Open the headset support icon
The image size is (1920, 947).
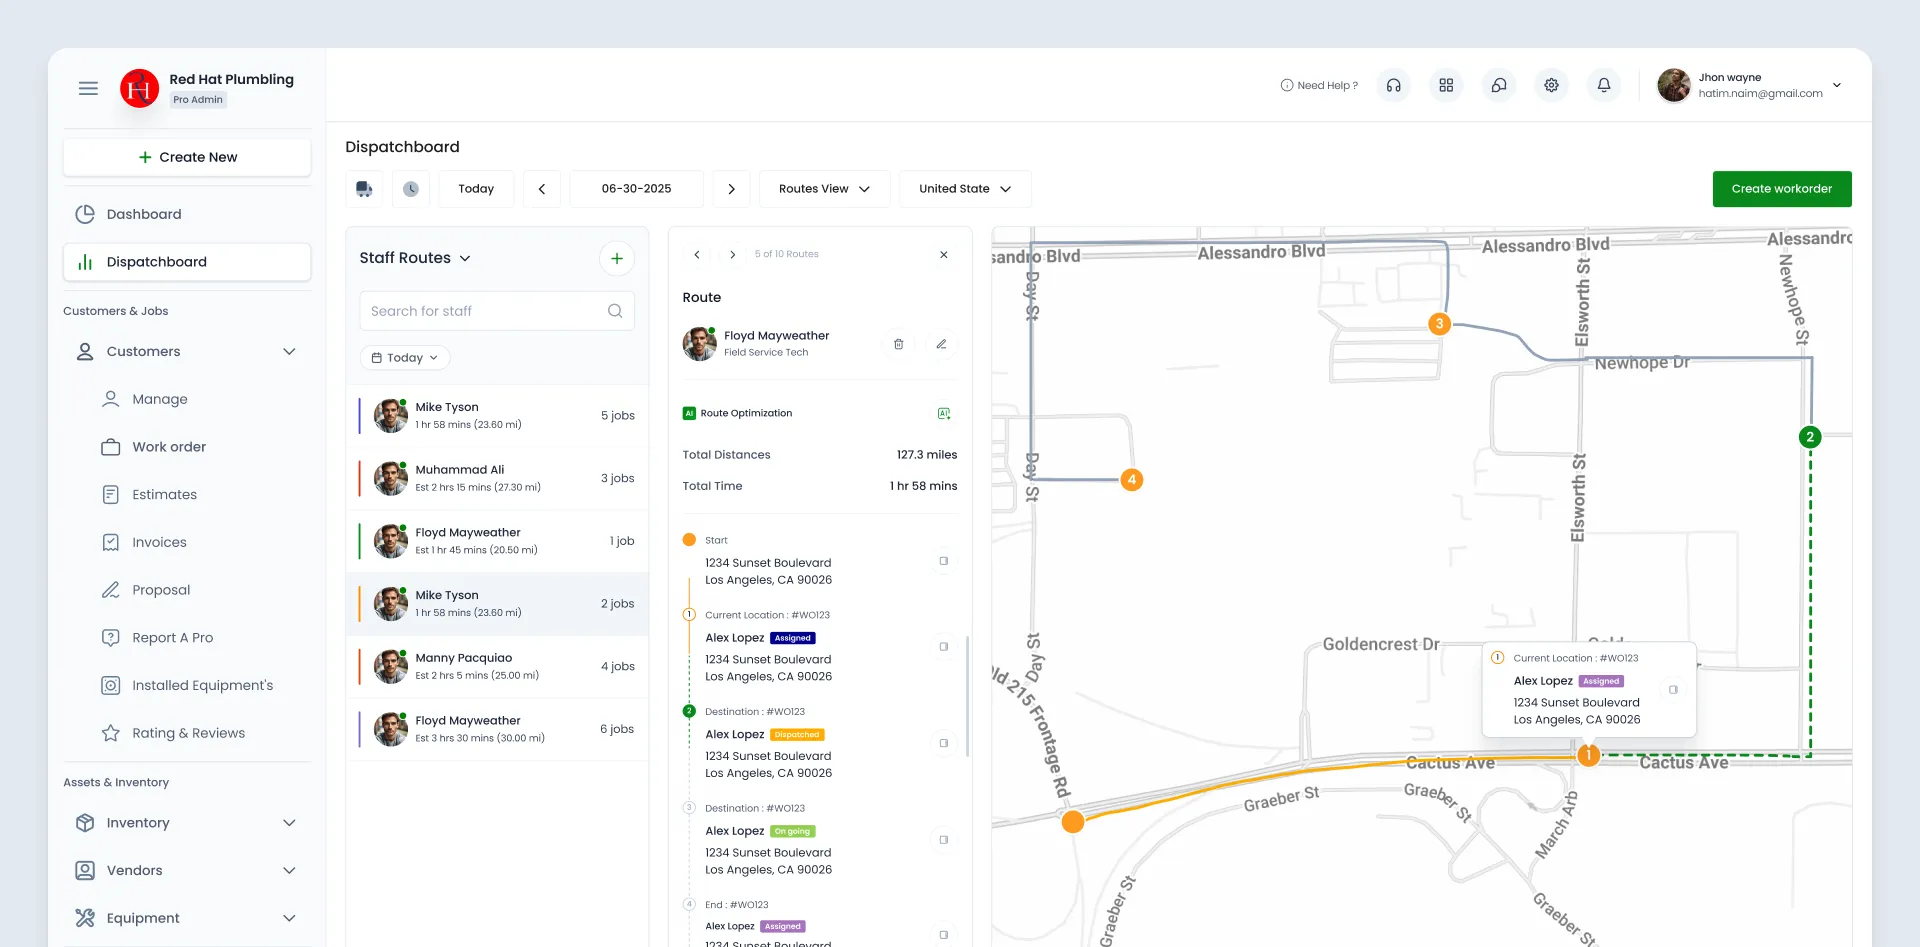pyautogui.click(x=1393, y=86)
